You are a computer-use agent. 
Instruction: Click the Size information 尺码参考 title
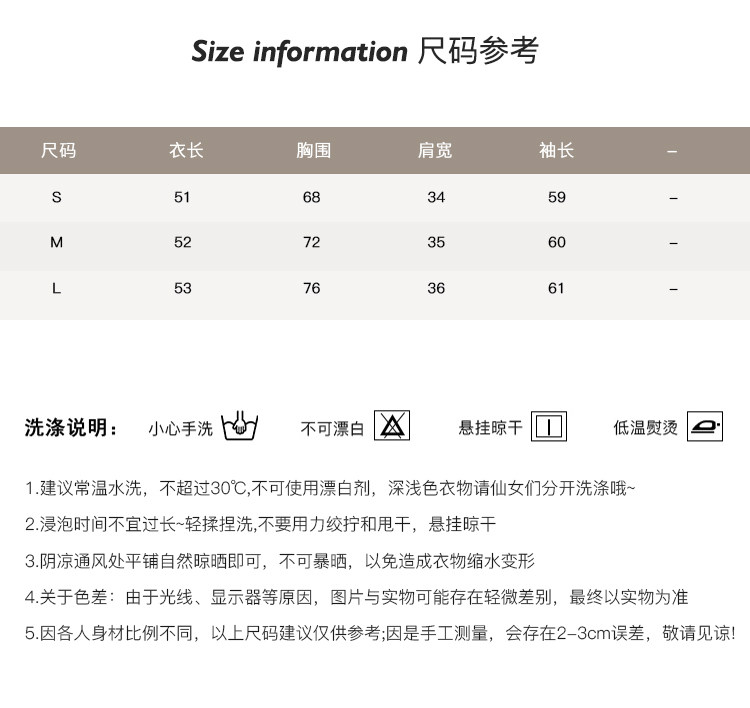tap(365, 51)
